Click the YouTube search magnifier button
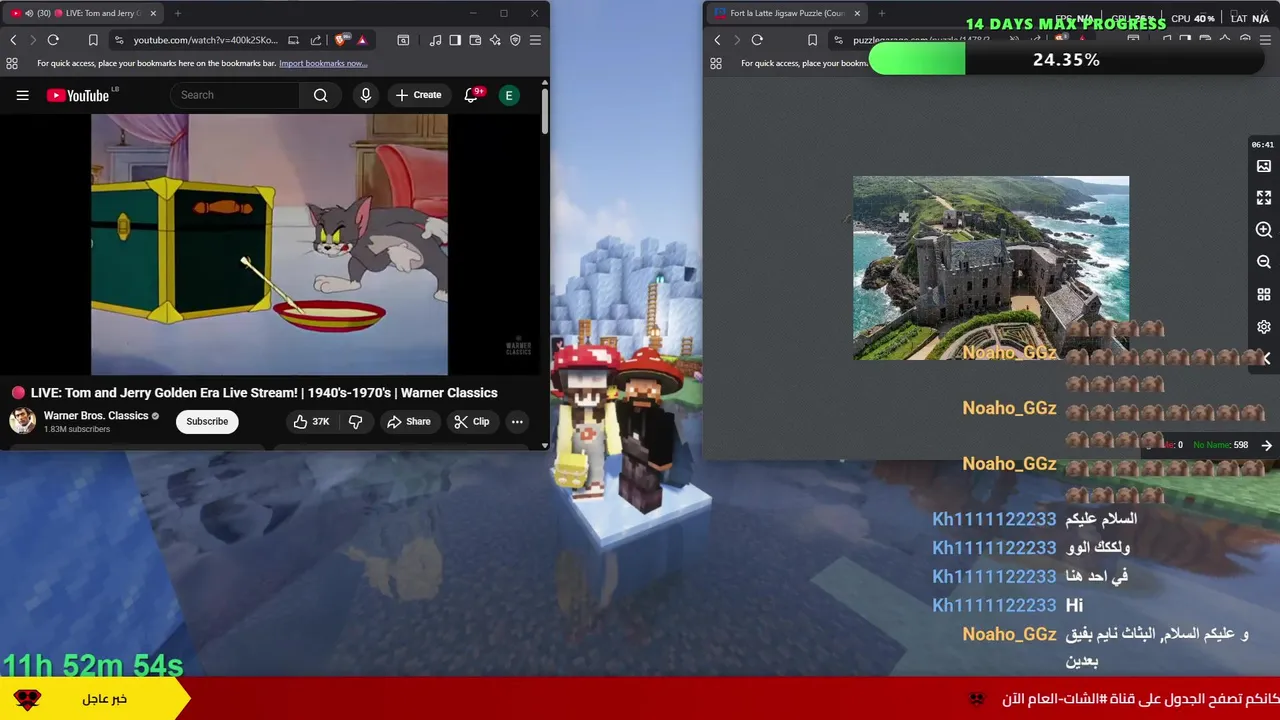1280x720 pixels. coord(320,95)
